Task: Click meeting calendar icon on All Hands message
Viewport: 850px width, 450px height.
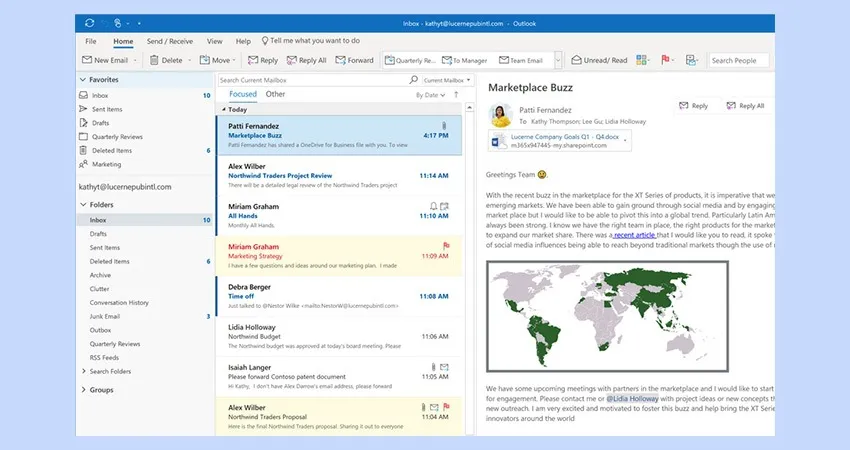Action: coord(445,206)
